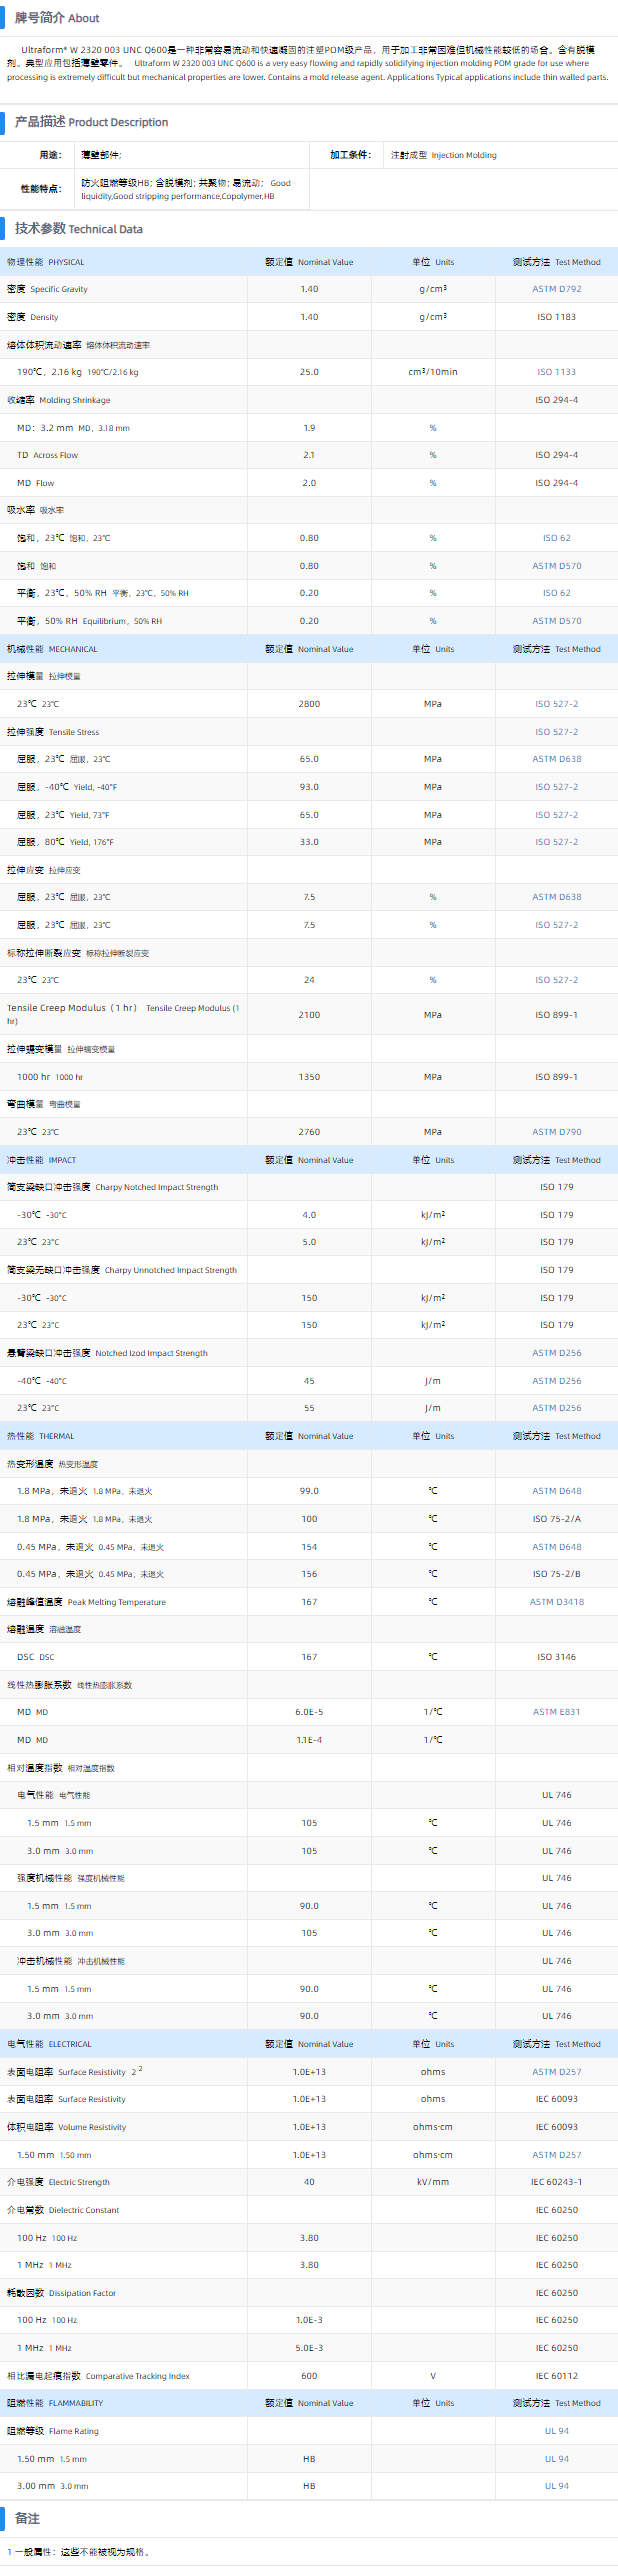Open ASTM D256 link in the 55 J/m row

(556, 1408)
